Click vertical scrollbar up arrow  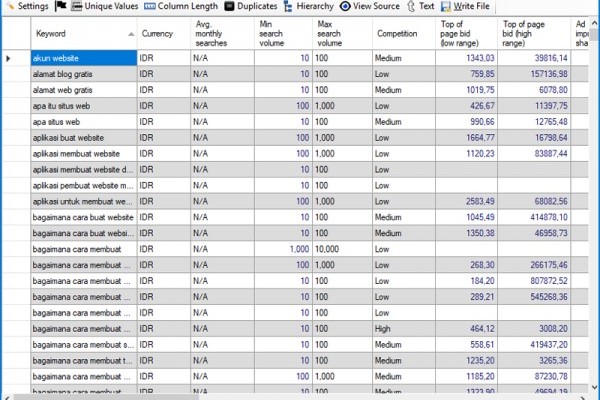click(594, 23)
